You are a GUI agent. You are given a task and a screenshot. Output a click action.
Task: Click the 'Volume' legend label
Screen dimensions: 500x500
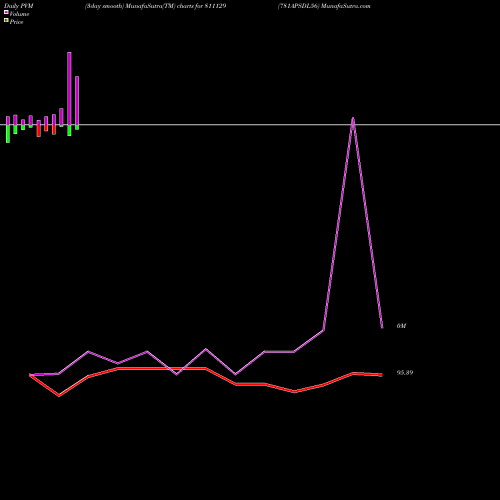pyautogui.click(x=19, y=14)
